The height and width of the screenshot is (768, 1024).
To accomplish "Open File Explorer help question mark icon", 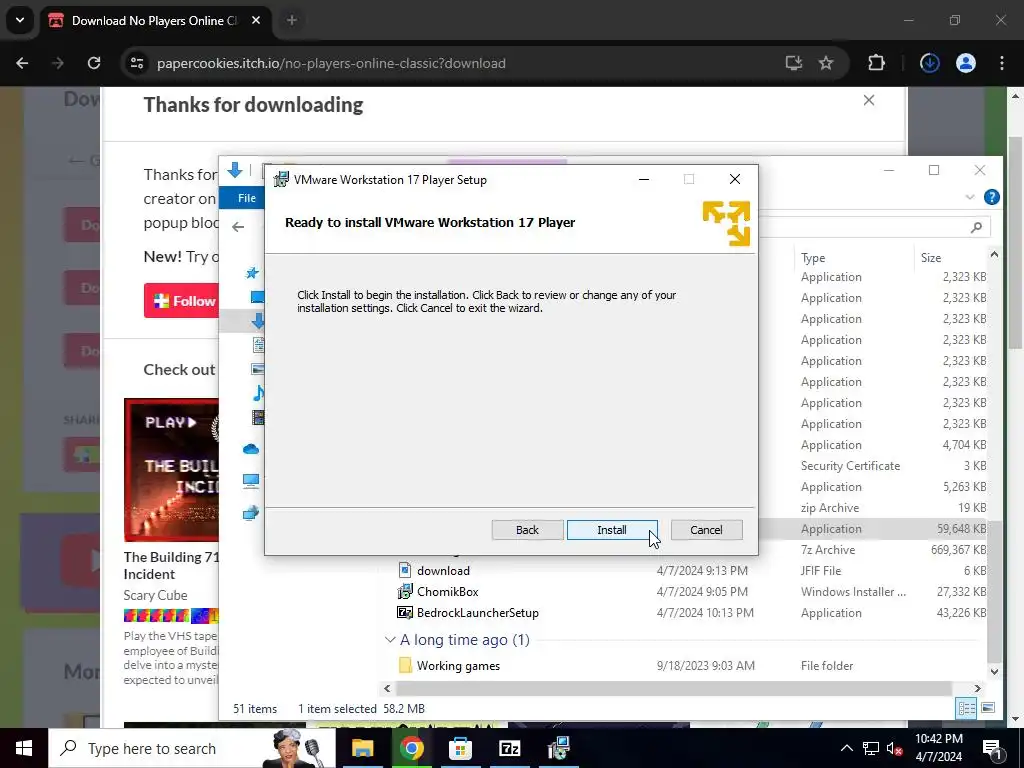I will coord(991,197).
